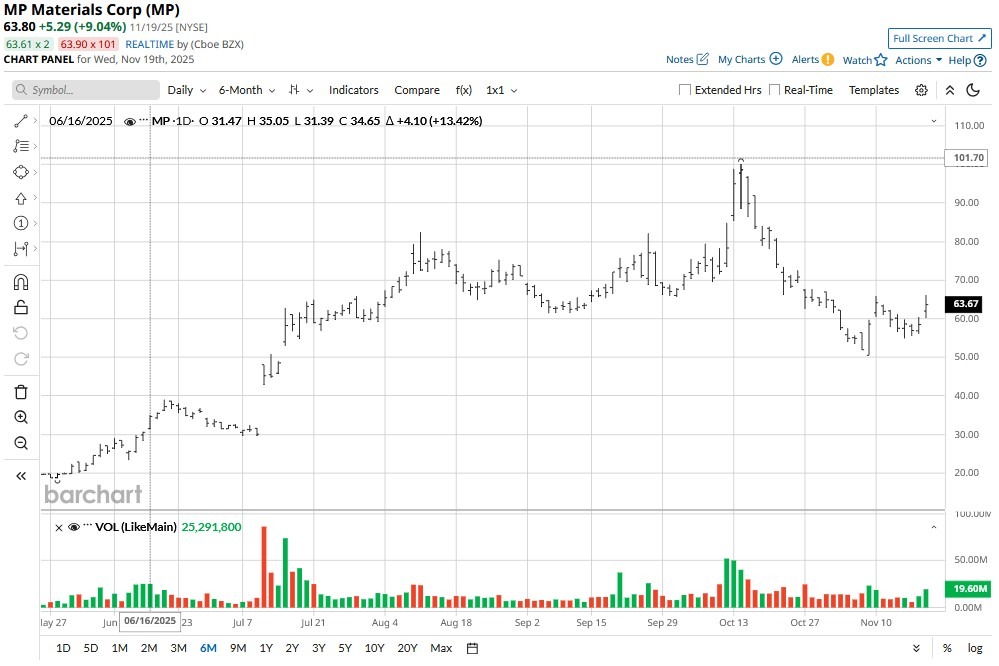Open the Compare menu

tap(417, 90)
